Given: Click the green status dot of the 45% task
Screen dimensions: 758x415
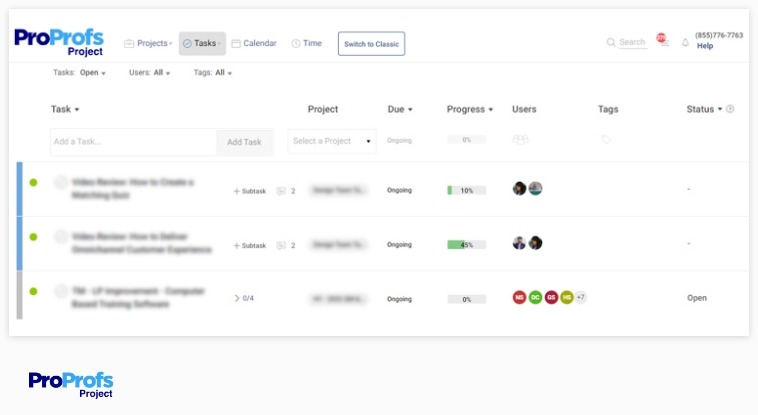Looking at the screenshot, I should 33,237.
